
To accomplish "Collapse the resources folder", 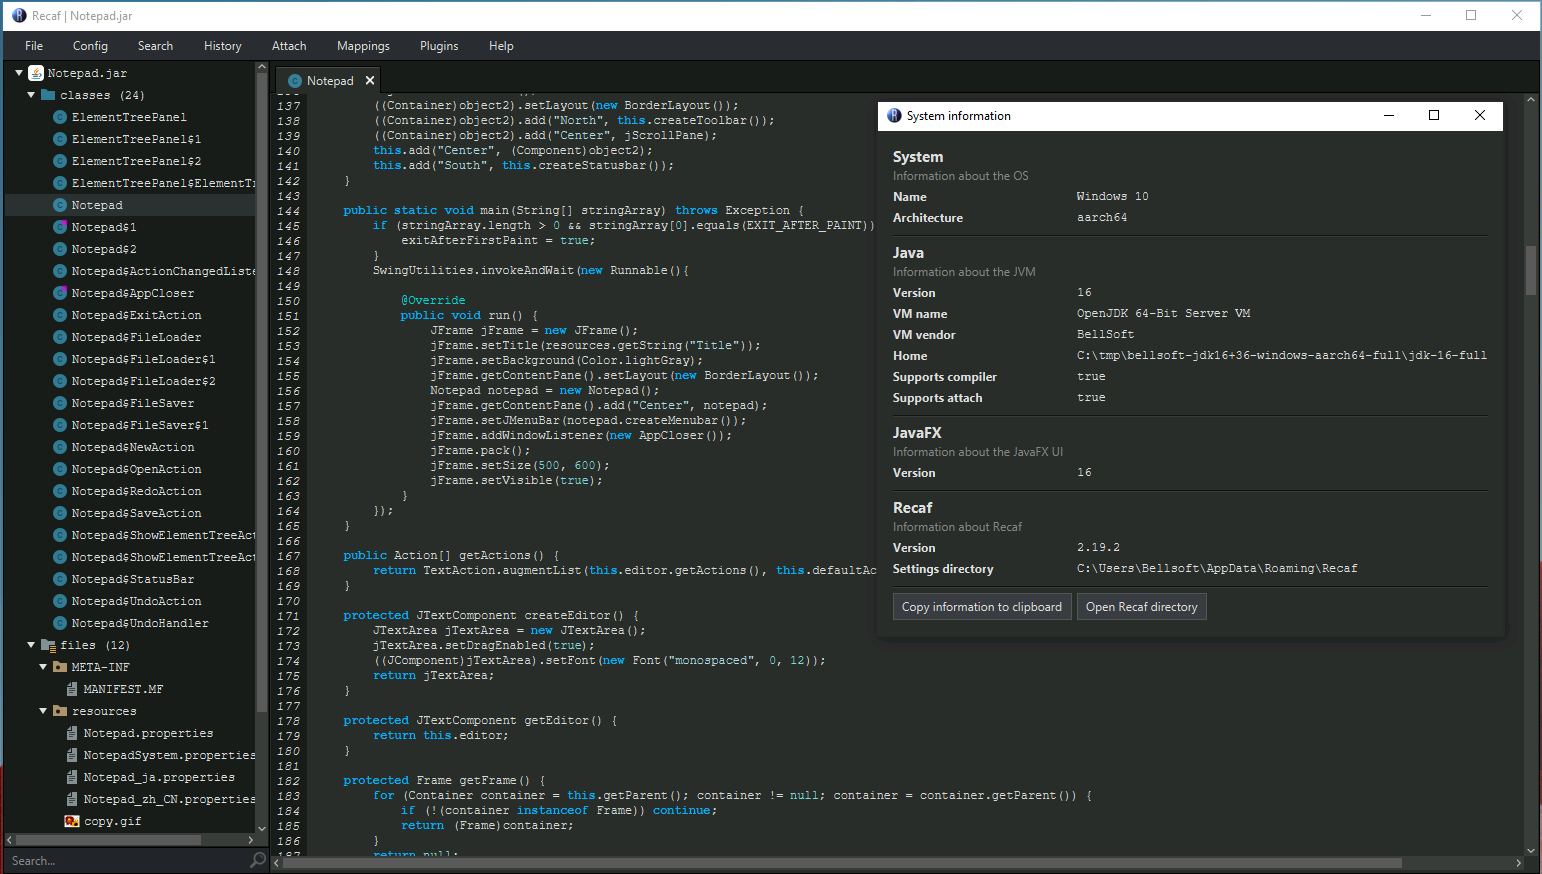I will [x=43, y=711].
